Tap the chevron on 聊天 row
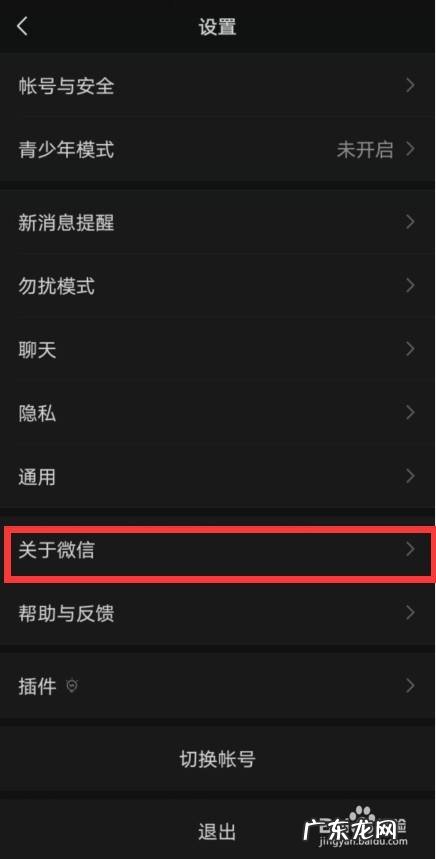Image resolution: width=436 pixels, height=859 pixels. [x=410, y=349]
